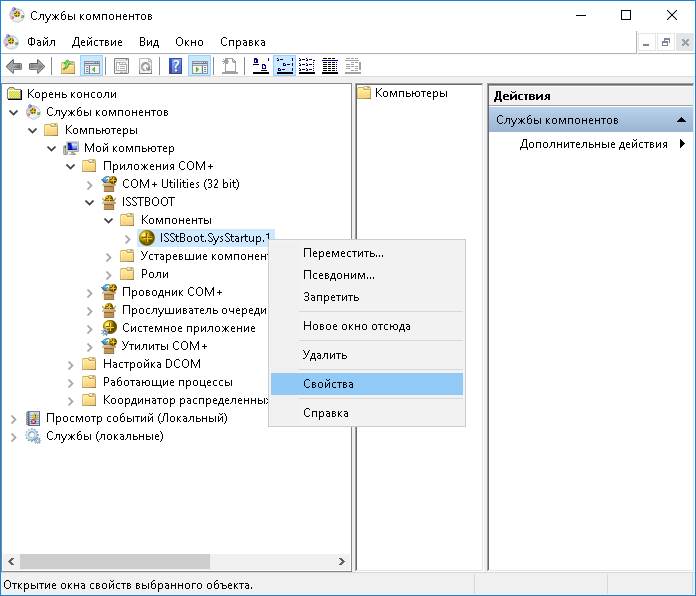The height and width of the screenshot is (596, 696).
Task: Switch to Small Icons view in toolbar
Action: pos(284,67)
